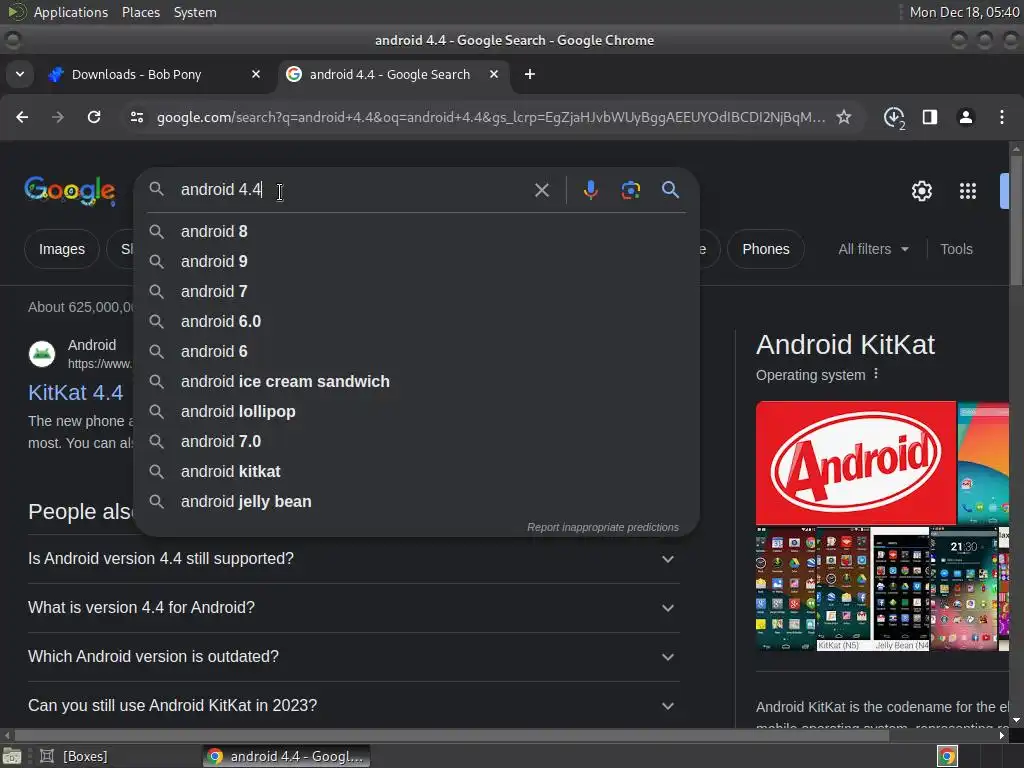The image size is (1024, 768).
Task: Start voice search with microphone icon
Action: [x=590, y=190]
